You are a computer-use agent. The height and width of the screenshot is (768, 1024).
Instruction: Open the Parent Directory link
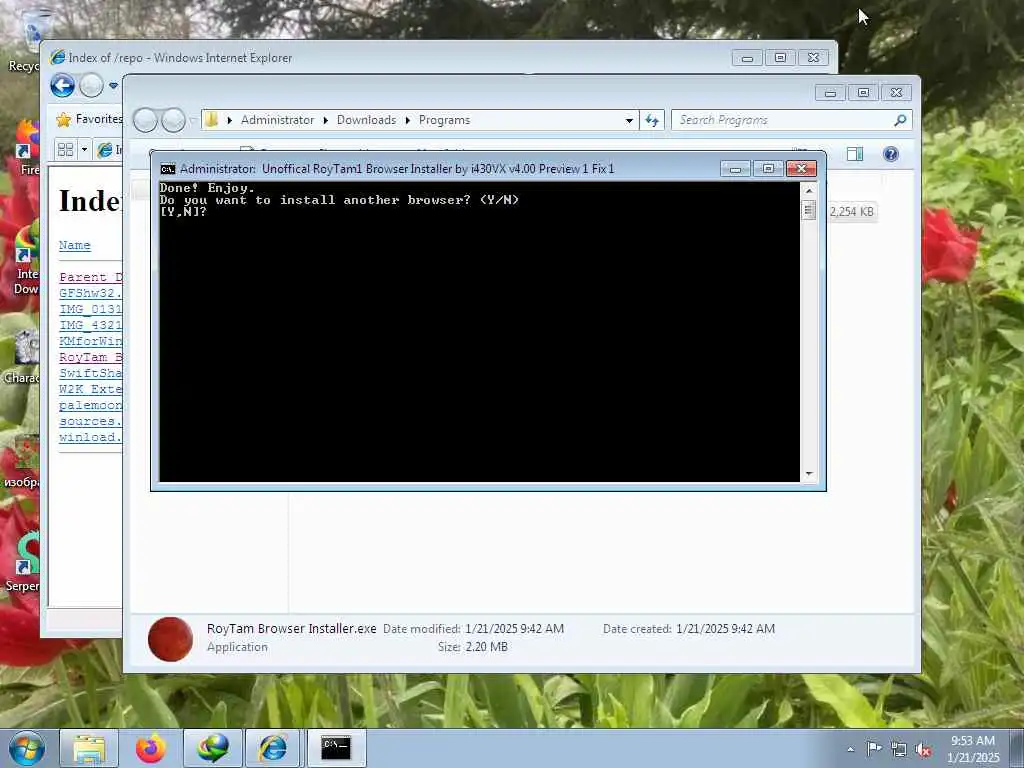point(90,277)
